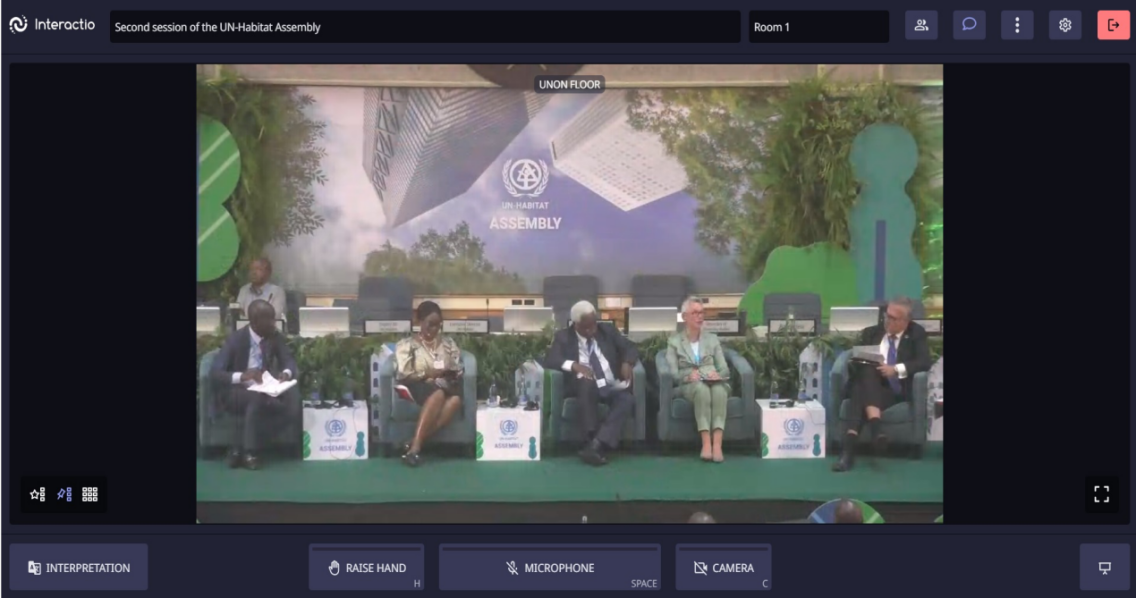Screen dimensions: 1136x598
Task: Select the pinned speakers view icon
Action: pyautogui.click(x=64, y=494)
